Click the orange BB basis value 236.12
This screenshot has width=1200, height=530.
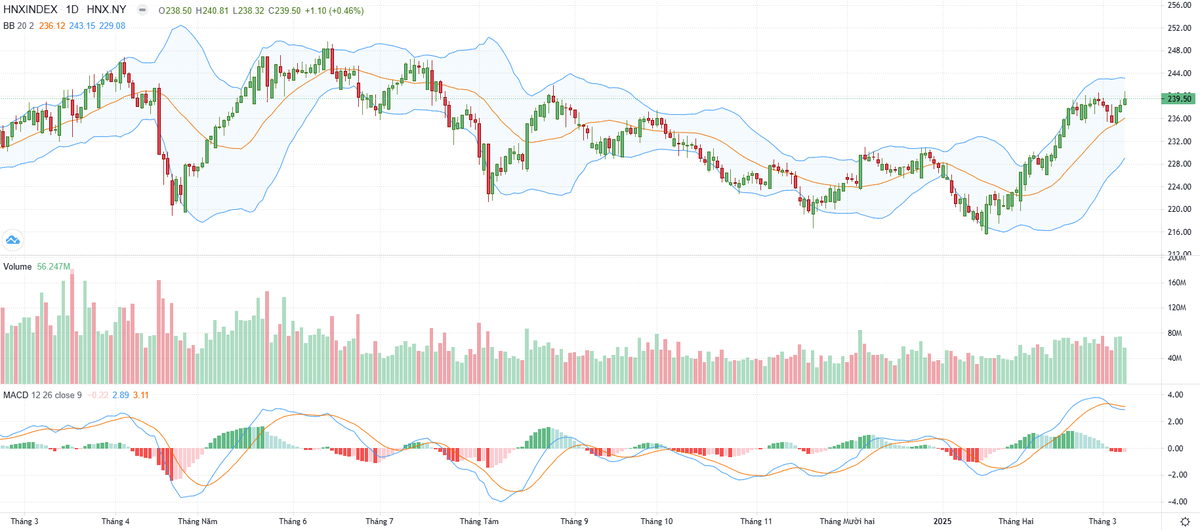pos(52,26)
